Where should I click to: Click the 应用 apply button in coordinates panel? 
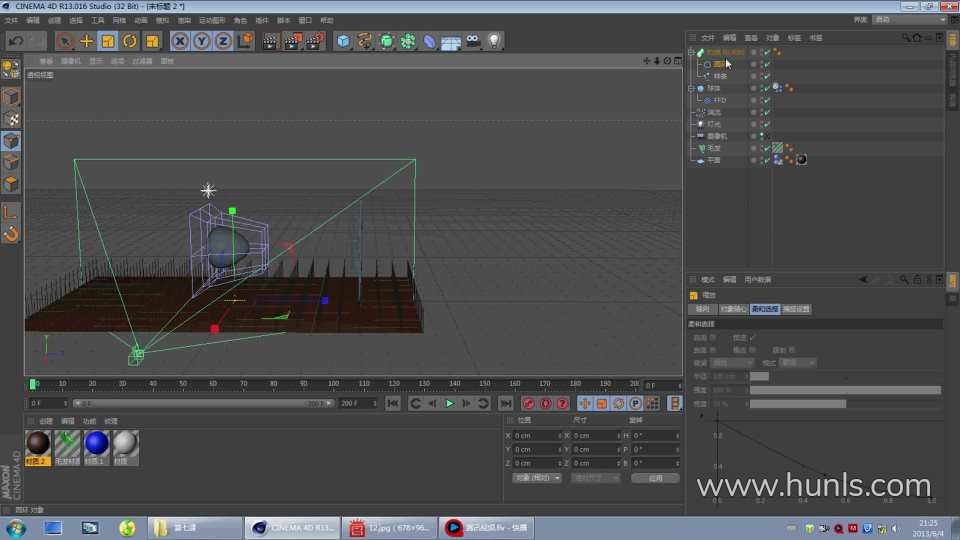[x=655, y=478]
